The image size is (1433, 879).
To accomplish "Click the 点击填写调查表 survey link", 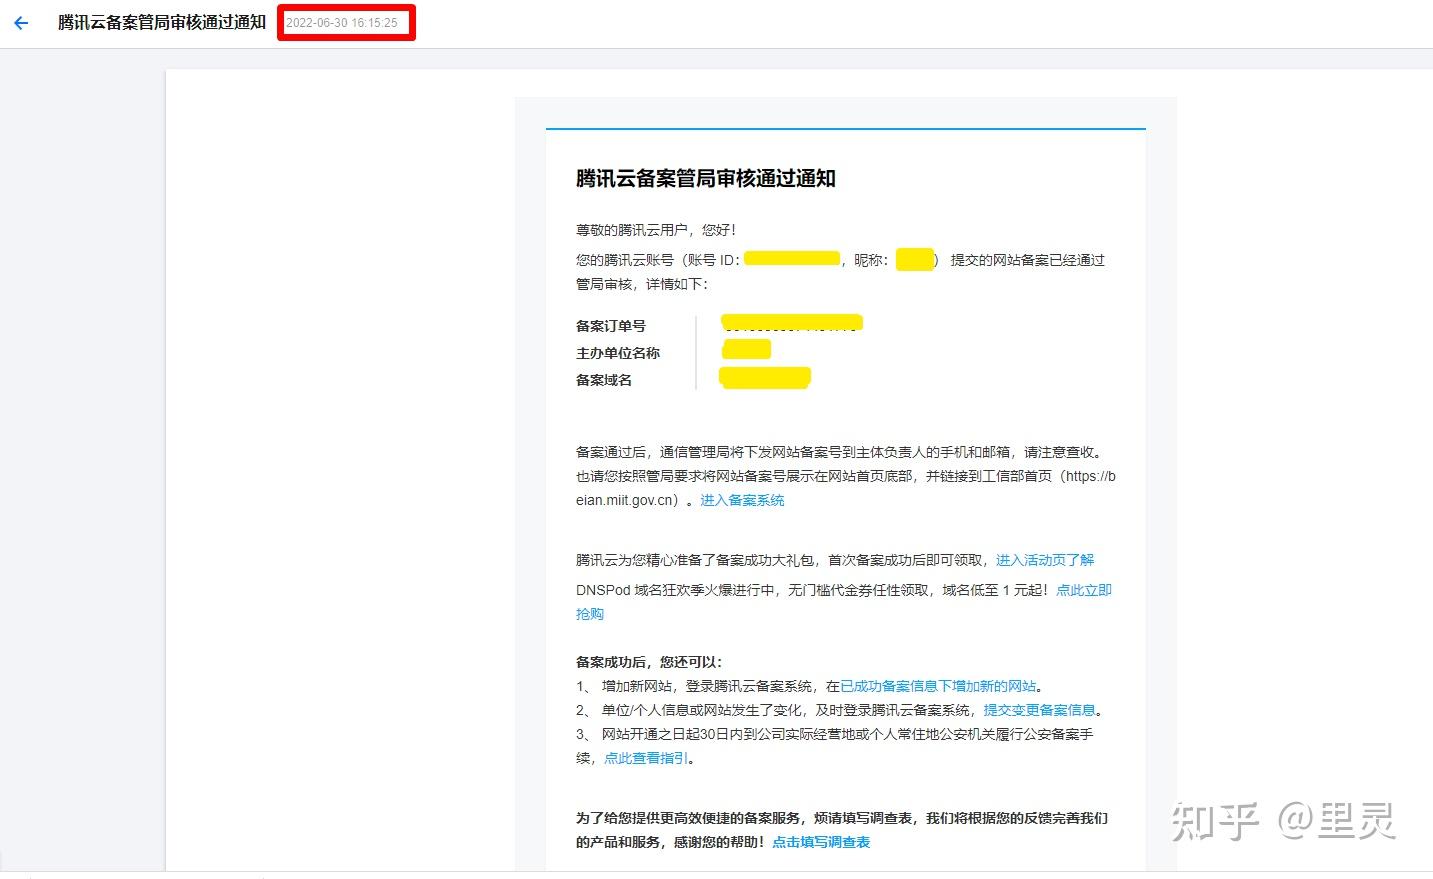I will coord(821,842).
